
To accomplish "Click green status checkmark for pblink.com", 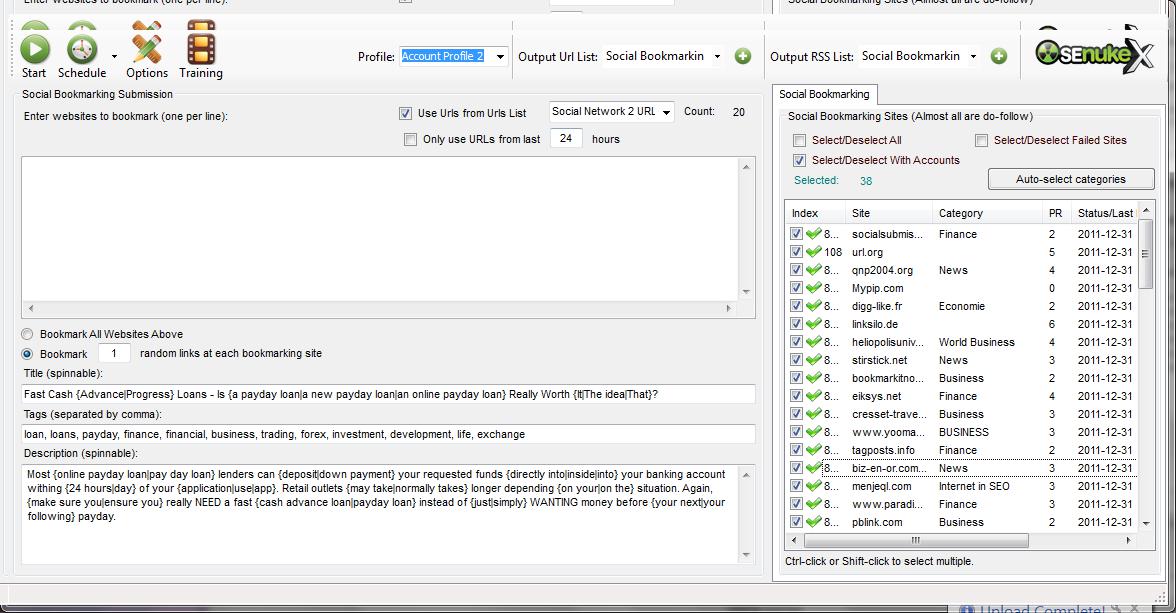I will 813,521.
